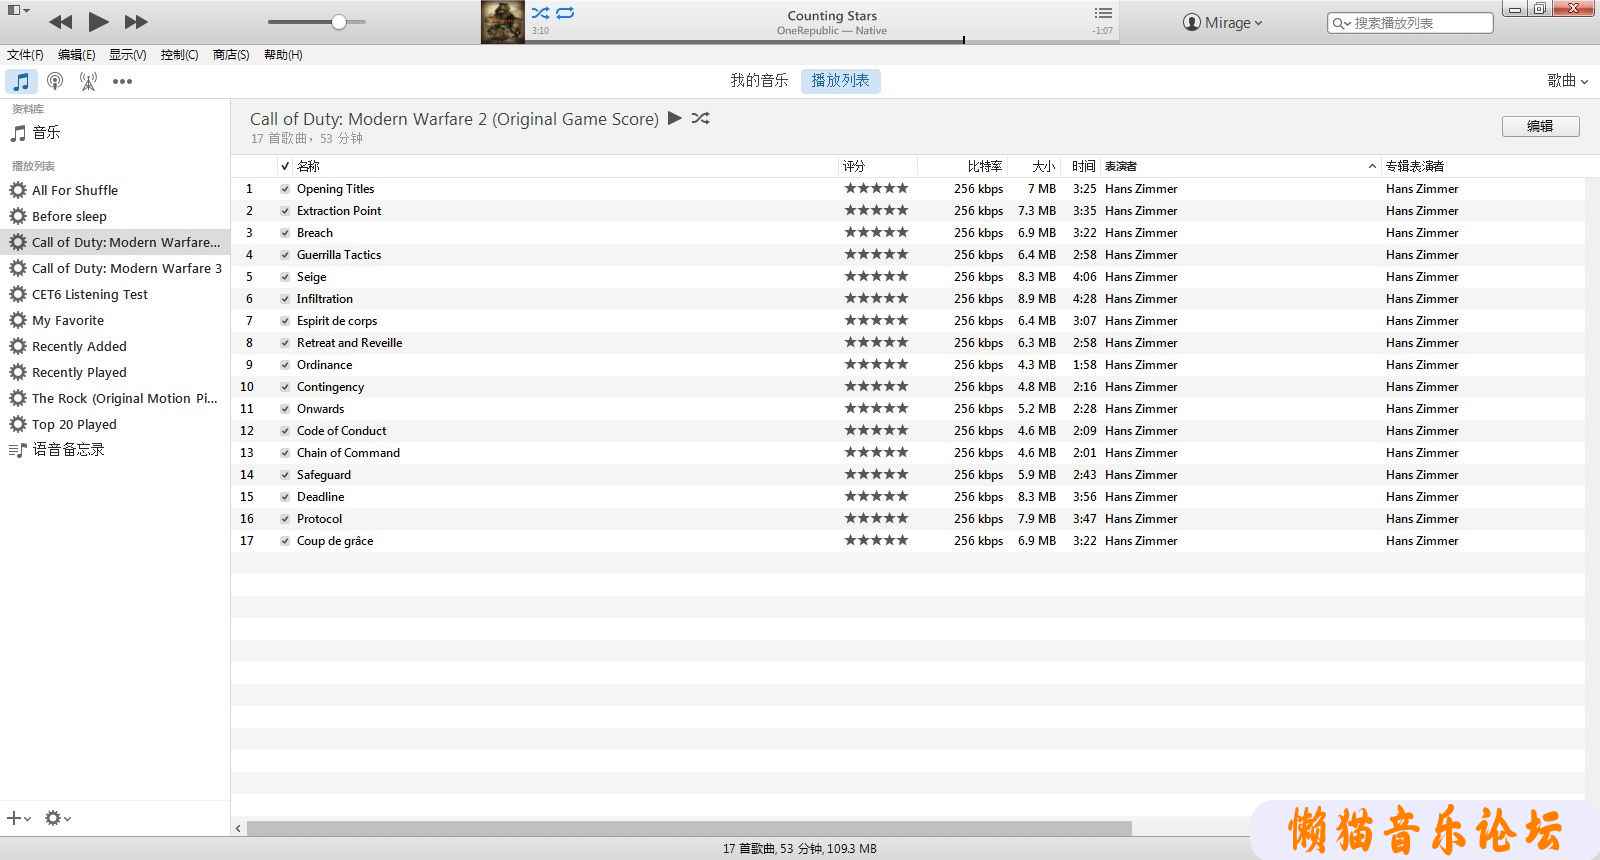This screenshot has height=860, width=1600.
Task: Open the Up Next list icon
Action: (x=1103, y=13)
